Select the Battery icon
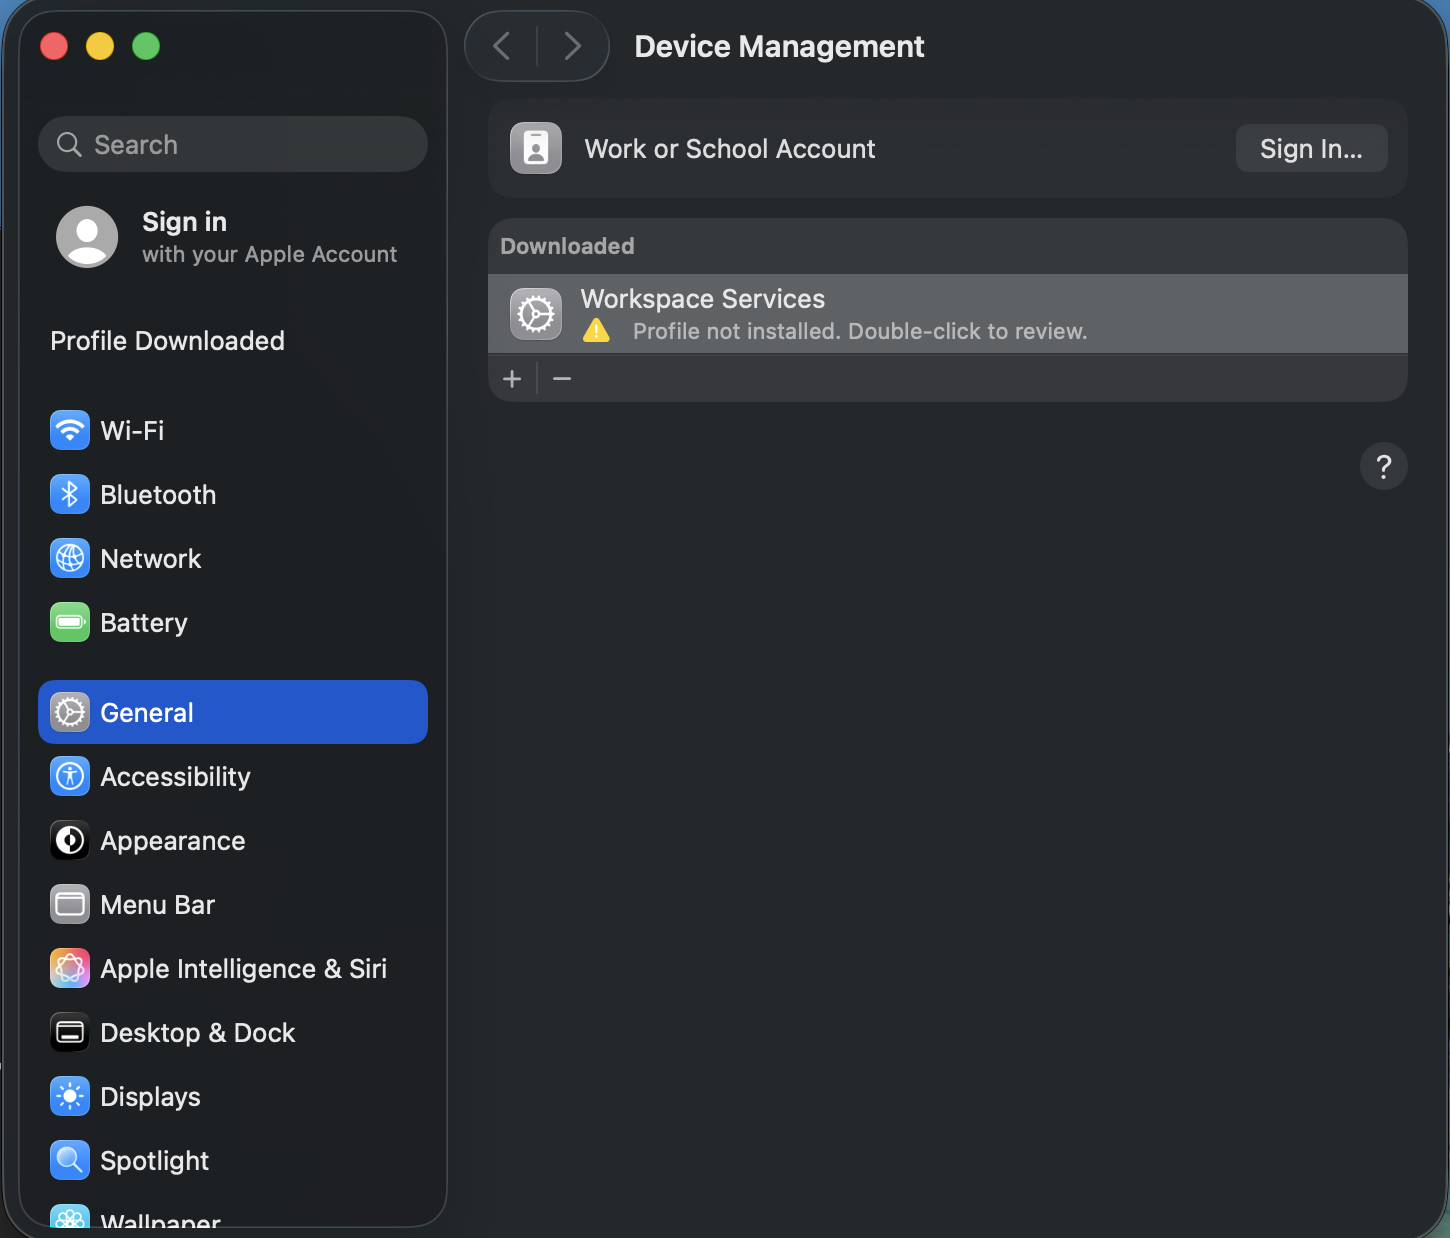 69,622
